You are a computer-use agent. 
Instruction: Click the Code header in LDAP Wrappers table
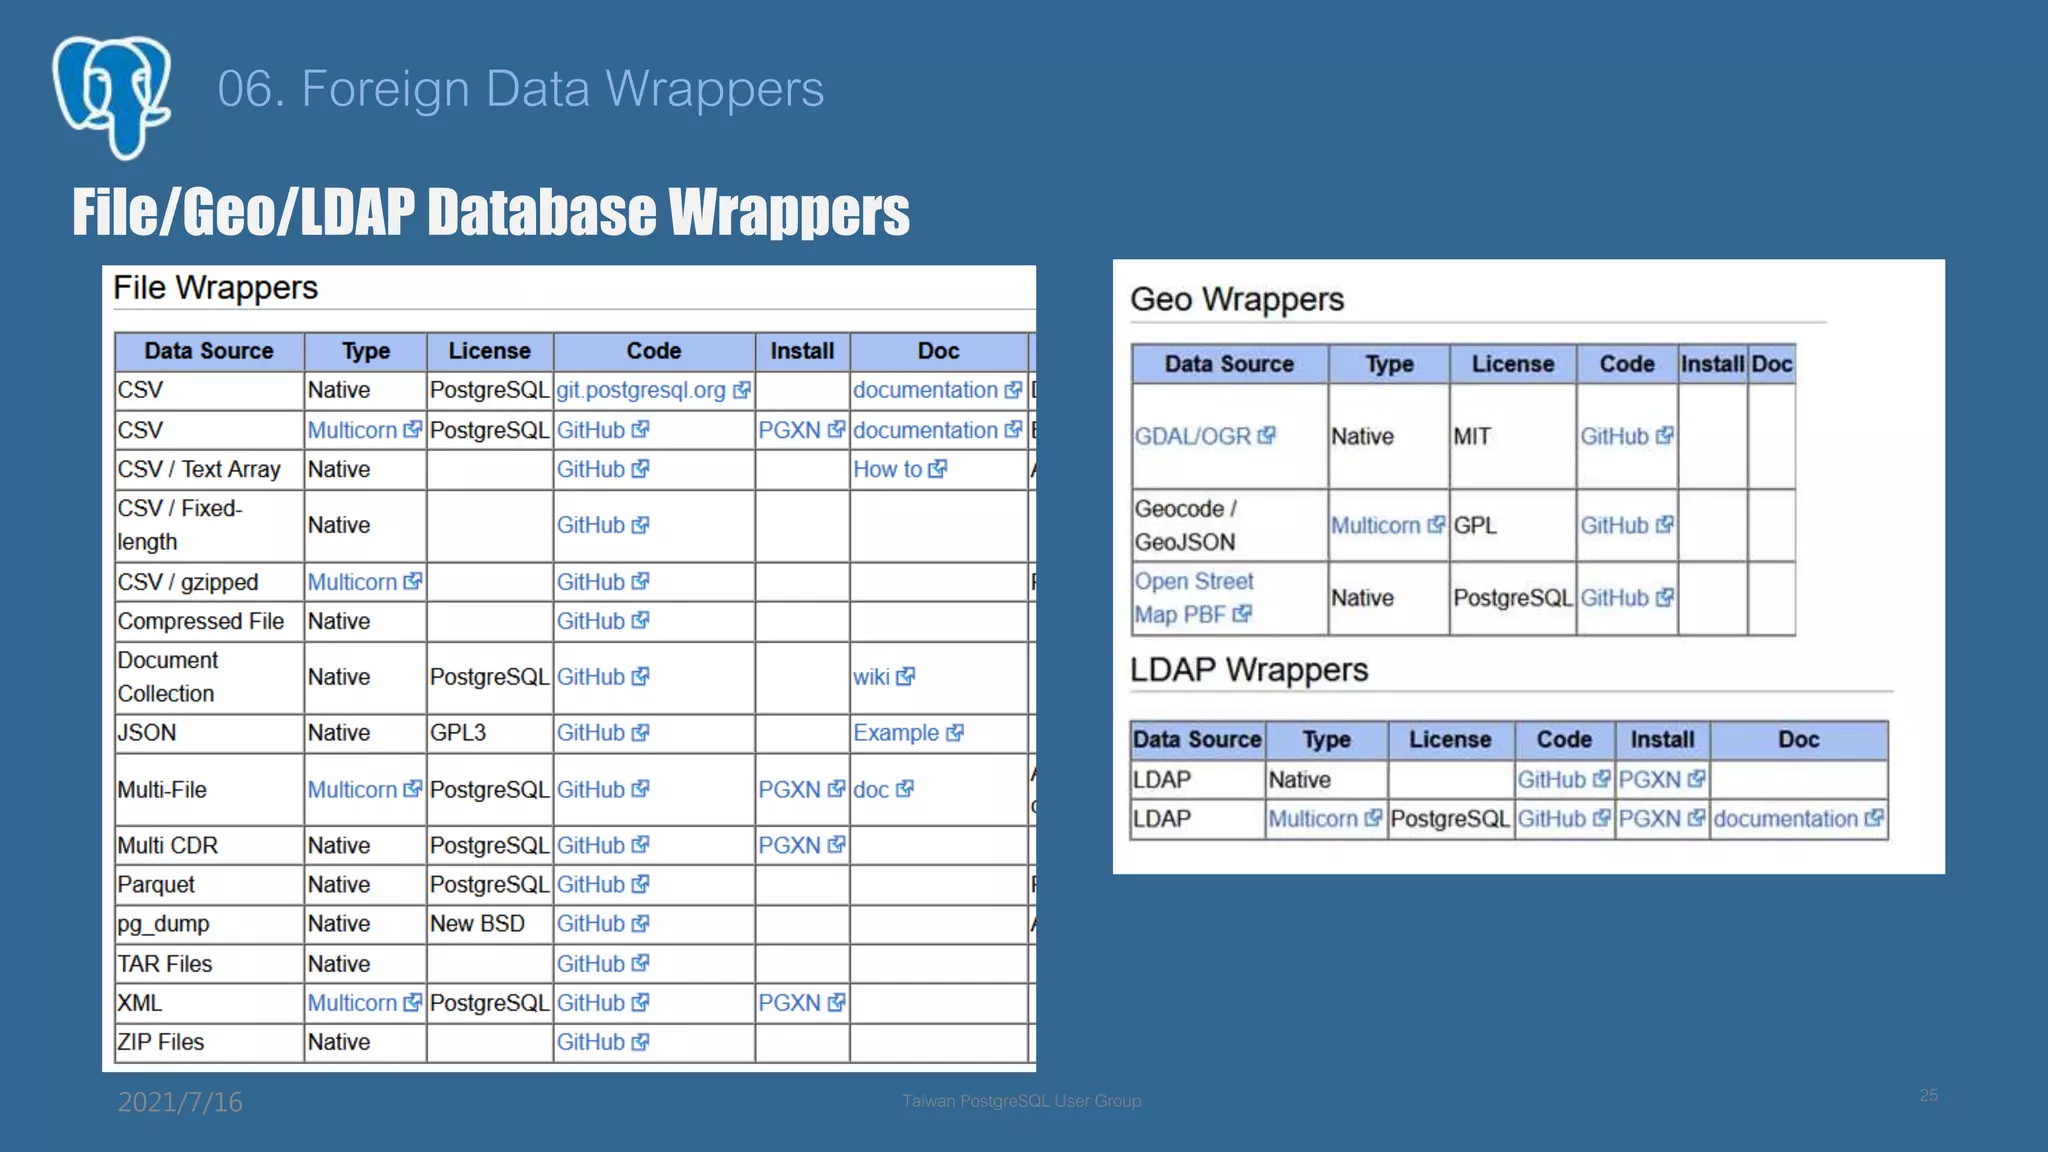1564,740
